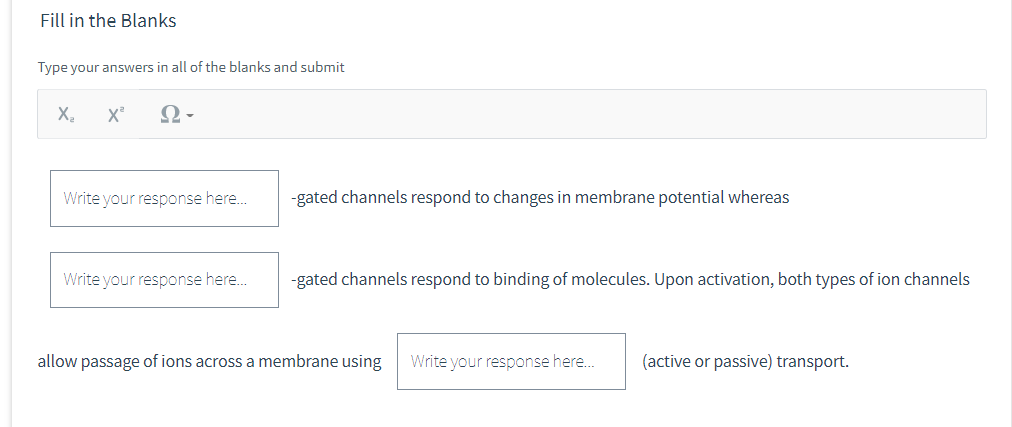1012x427 pixels.
Task: Select the blank before '(active or passive)'
Action: (x=511, y=361)
